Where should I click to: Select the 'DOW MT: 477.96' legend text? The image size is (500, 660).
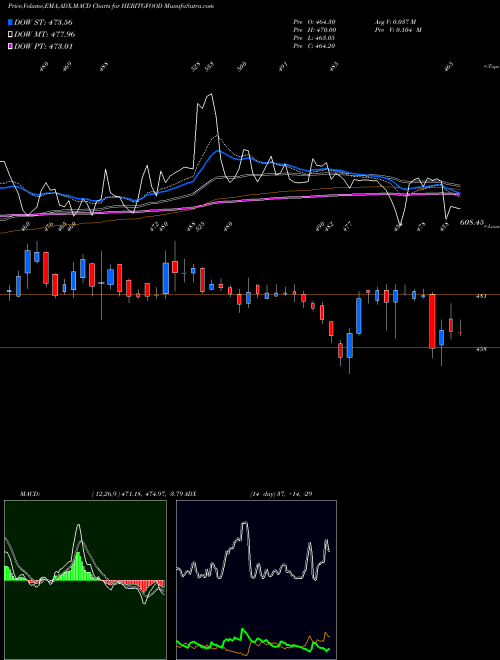(45, 35)
